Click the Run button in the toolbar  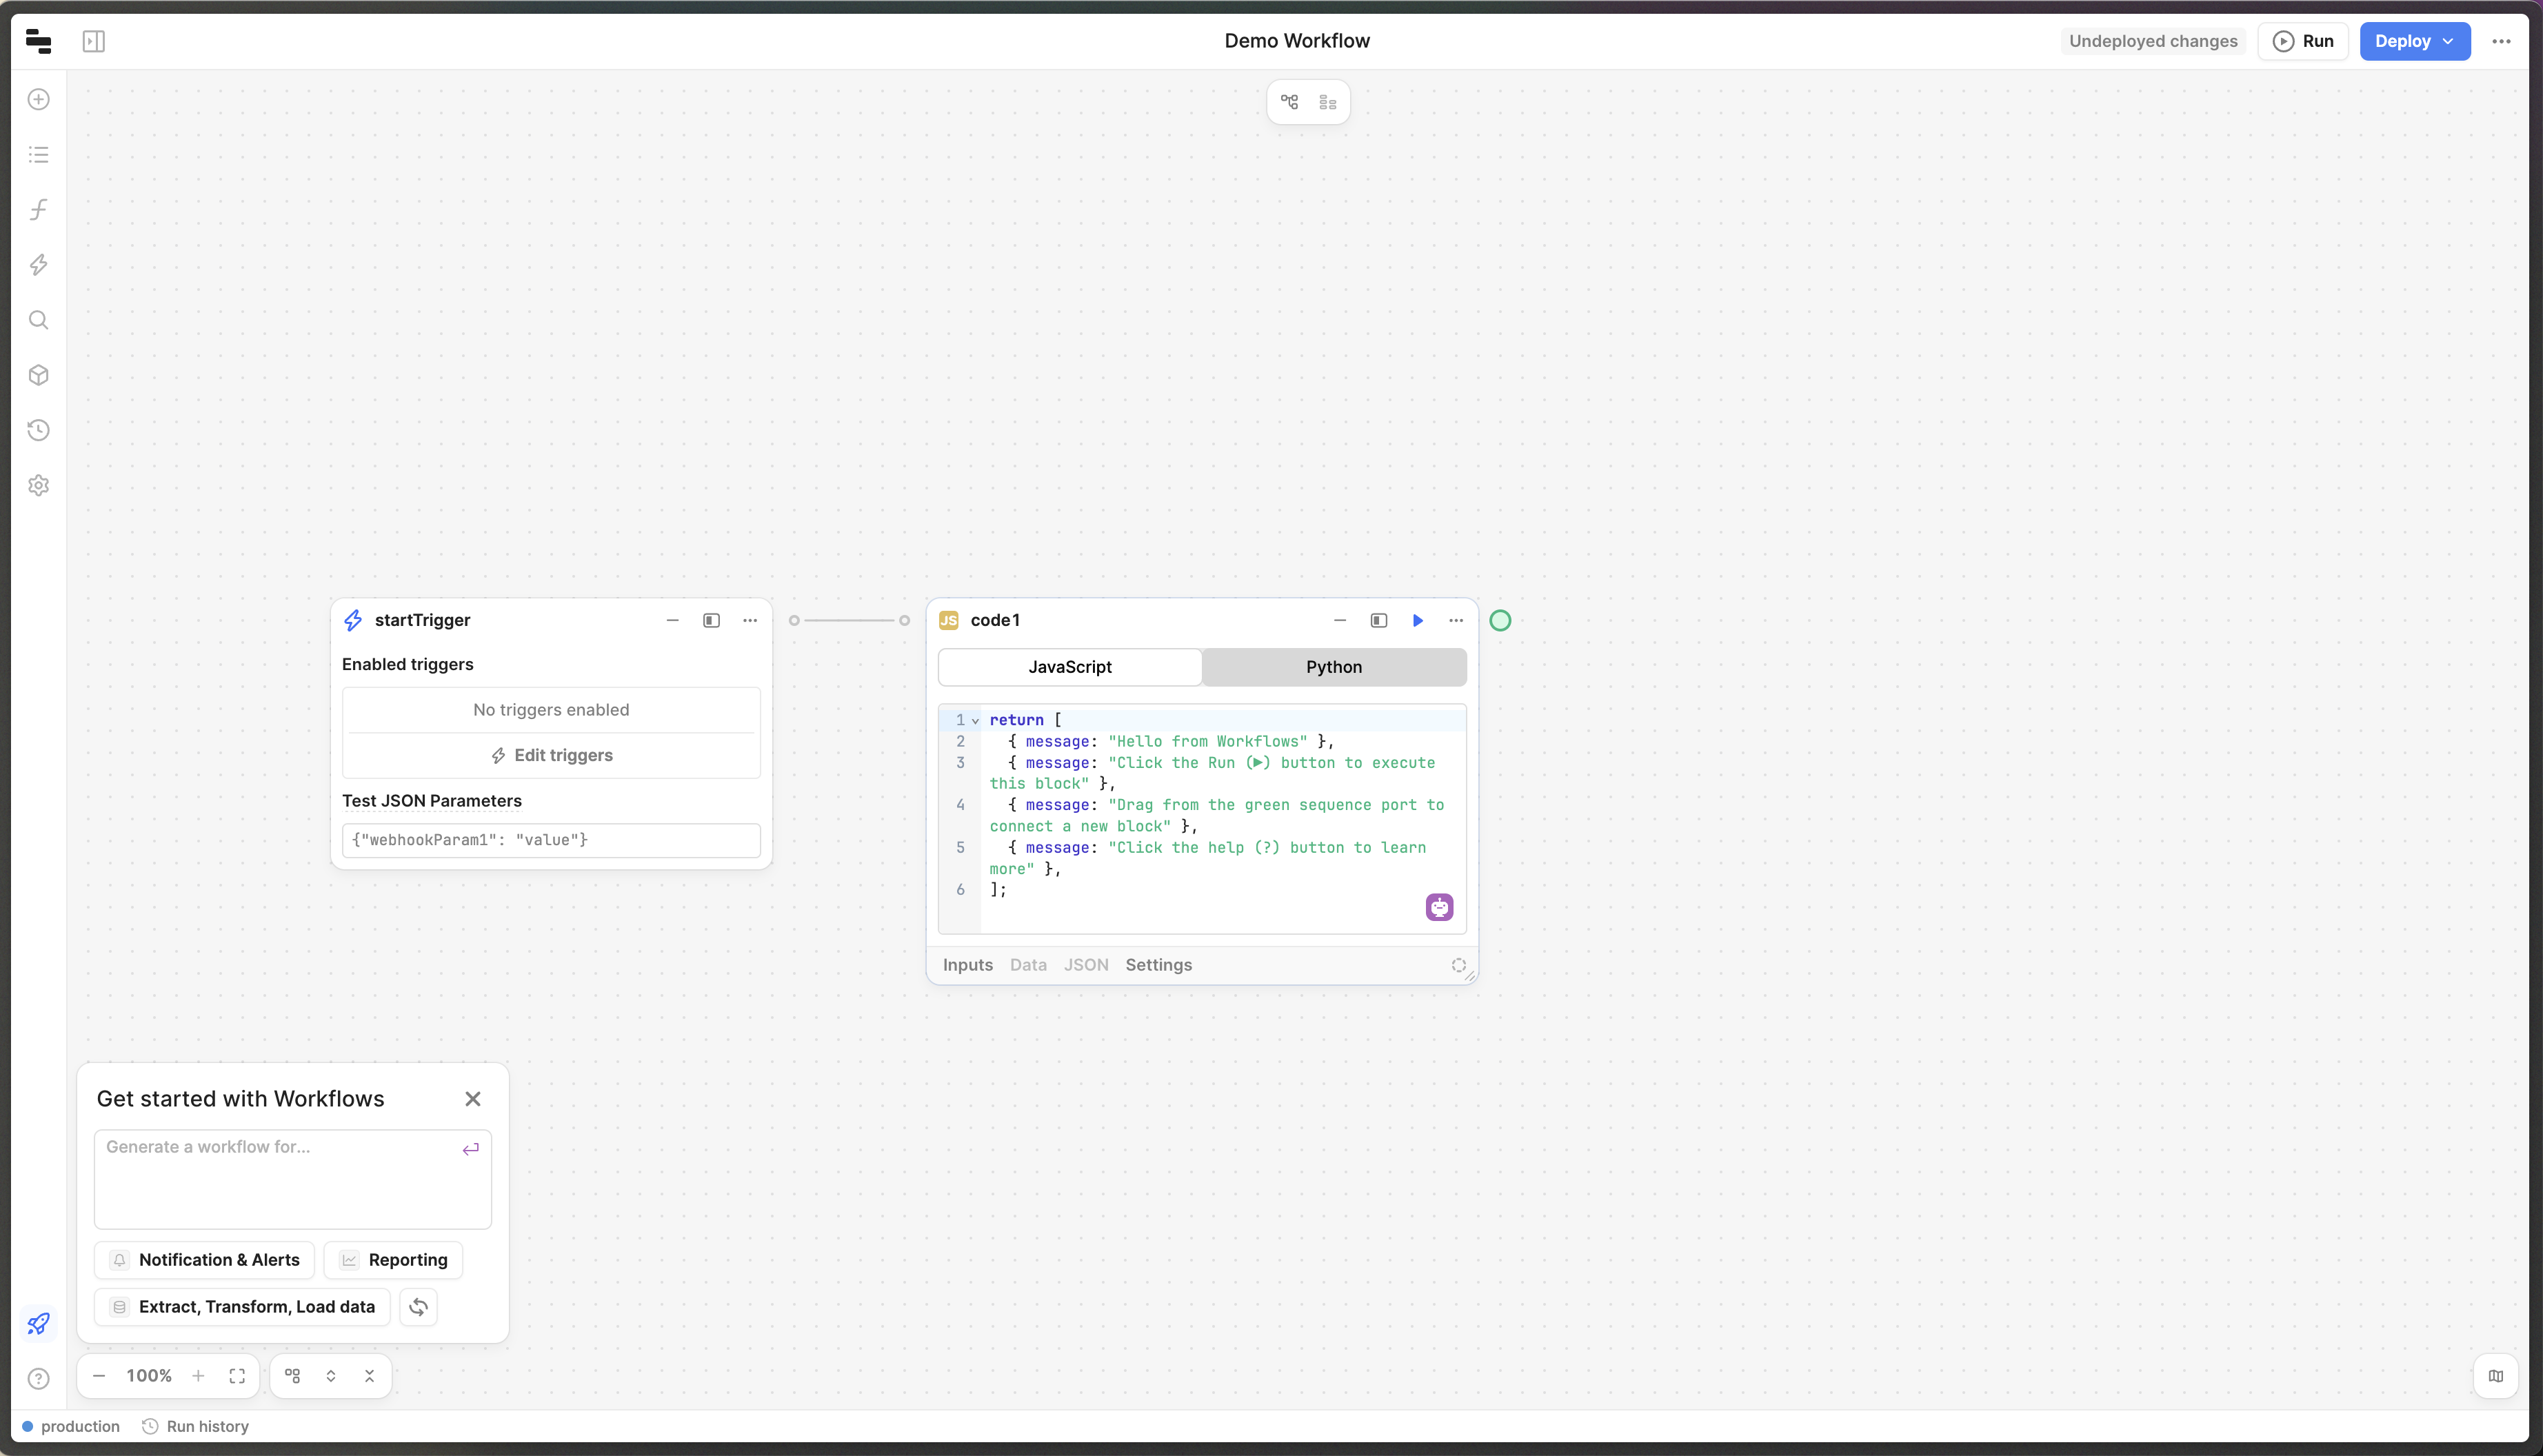(2304, 40)
